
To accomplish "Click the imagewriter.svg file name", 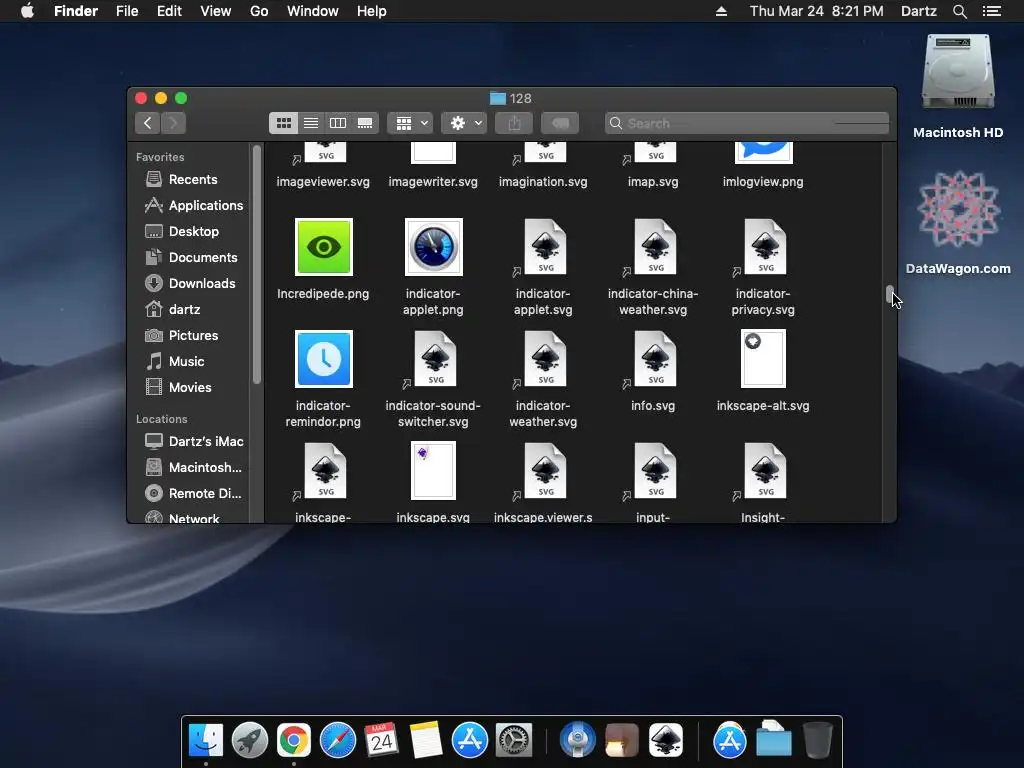I will (x=433, y=182).
